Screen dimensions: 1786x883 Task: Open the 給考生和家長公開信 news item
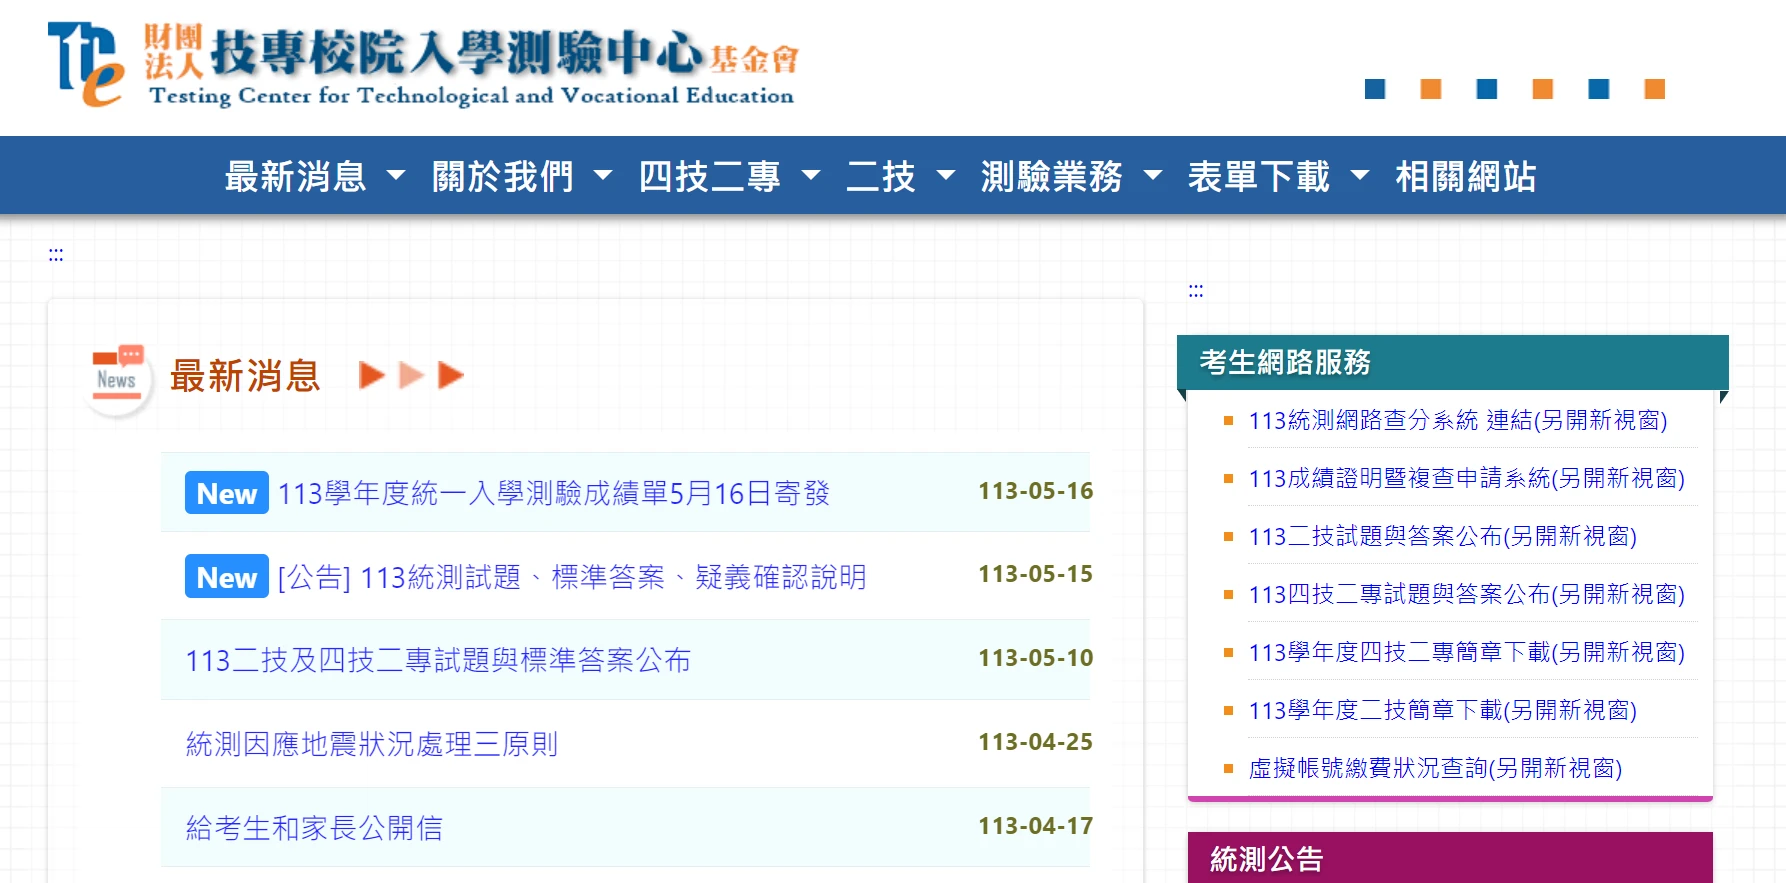click(x=314, y=828)
